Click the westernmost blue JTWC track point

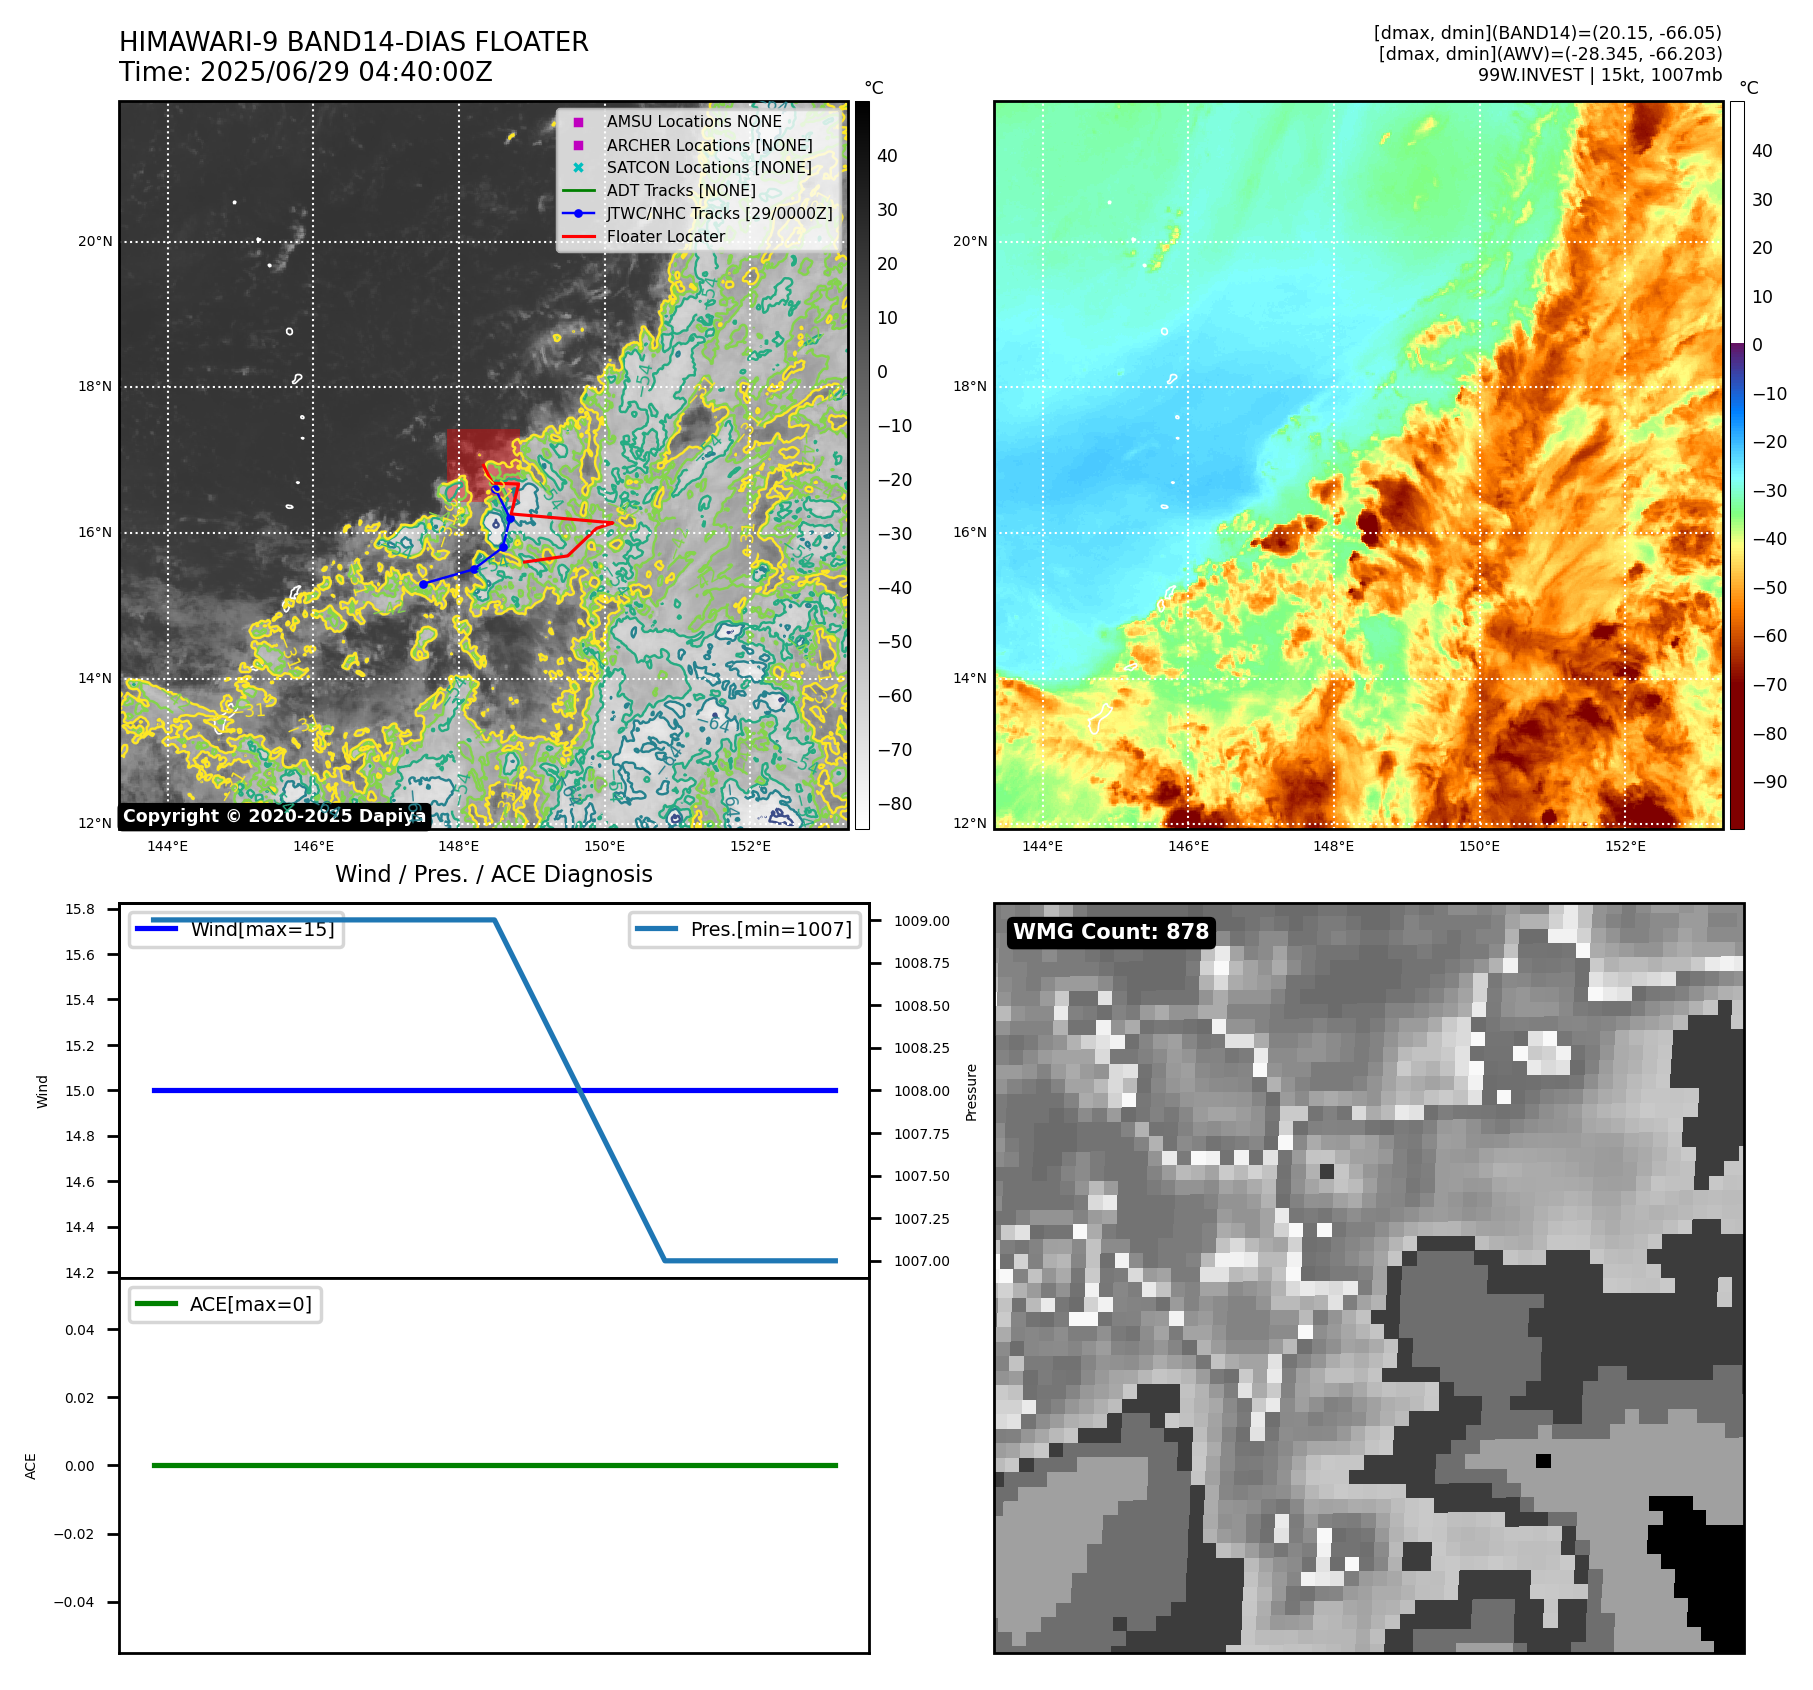(423, 584)
